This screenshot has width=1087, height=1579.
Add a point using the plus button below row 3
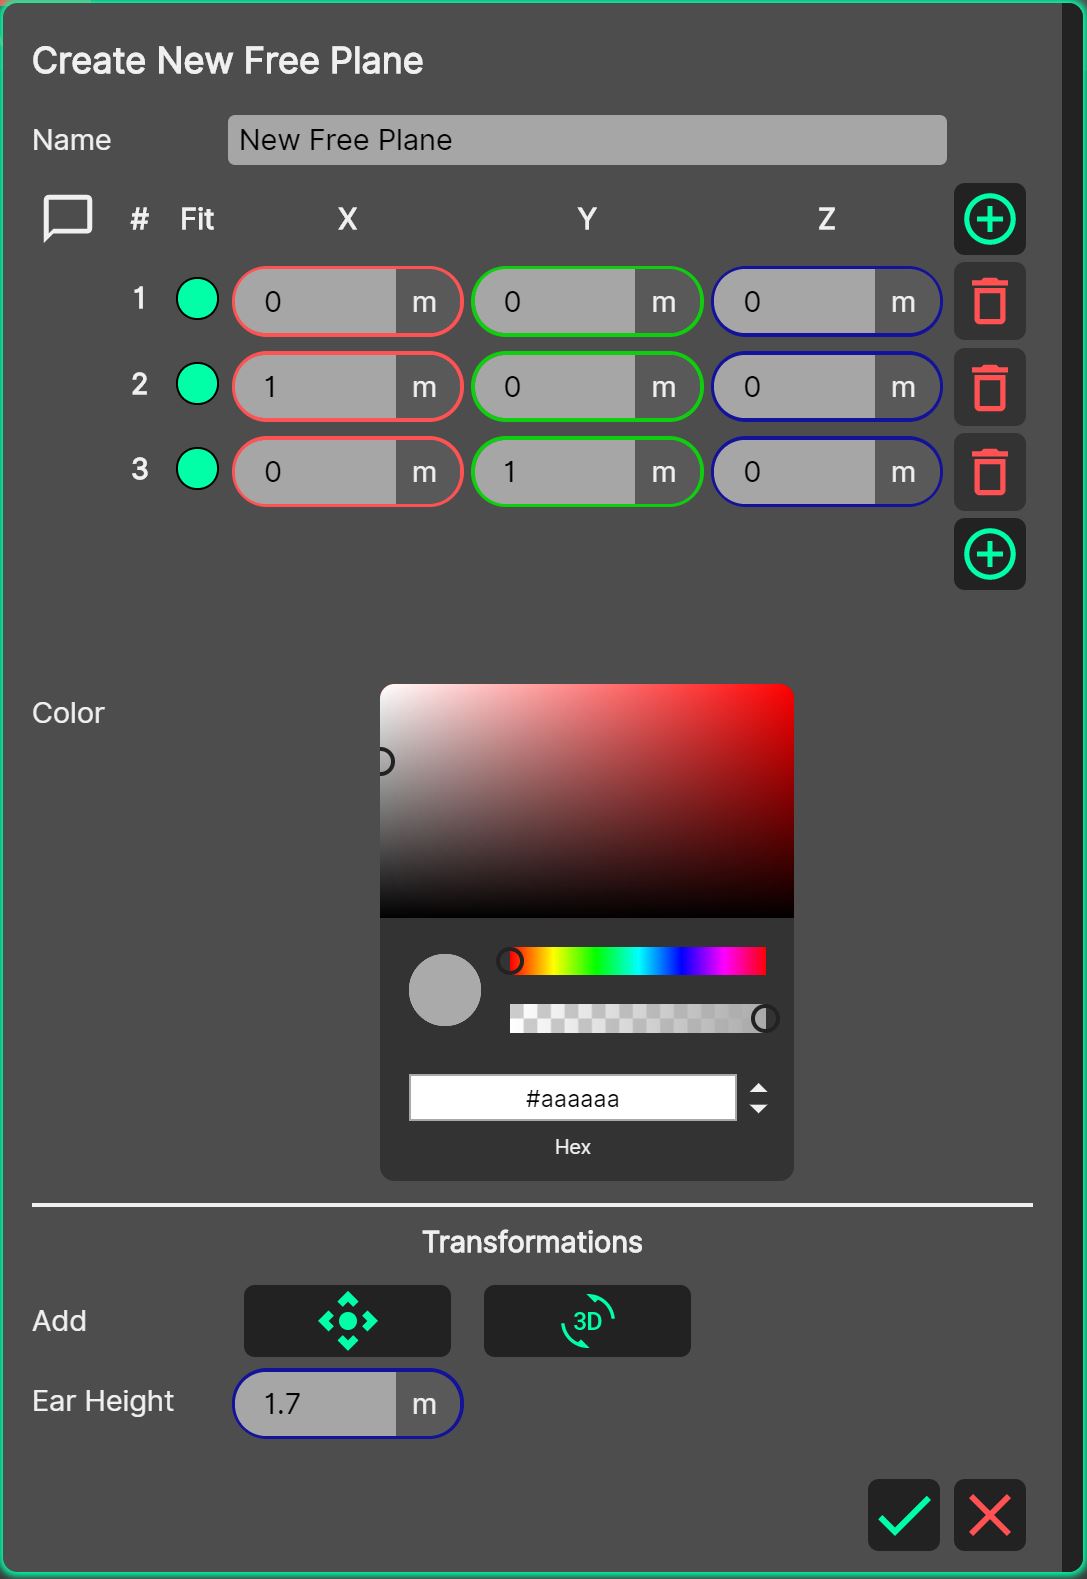click(990, 554)
